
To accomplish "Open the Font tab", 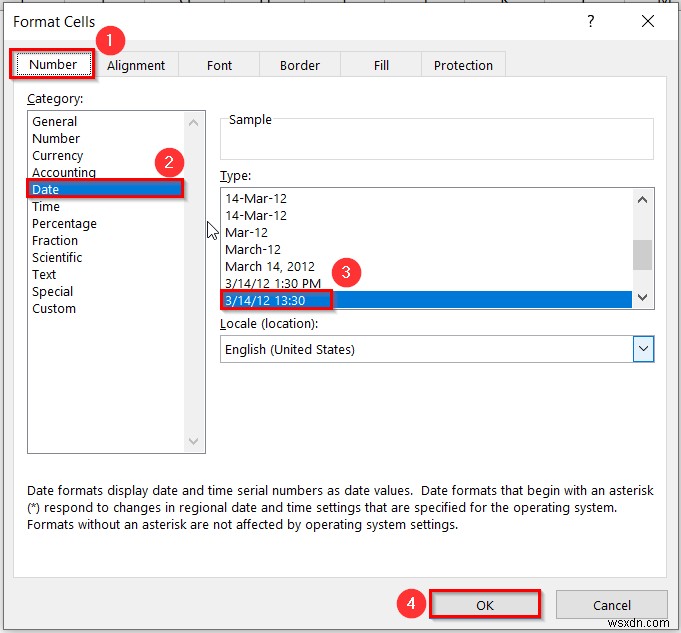I will click(x=219, y=65).
